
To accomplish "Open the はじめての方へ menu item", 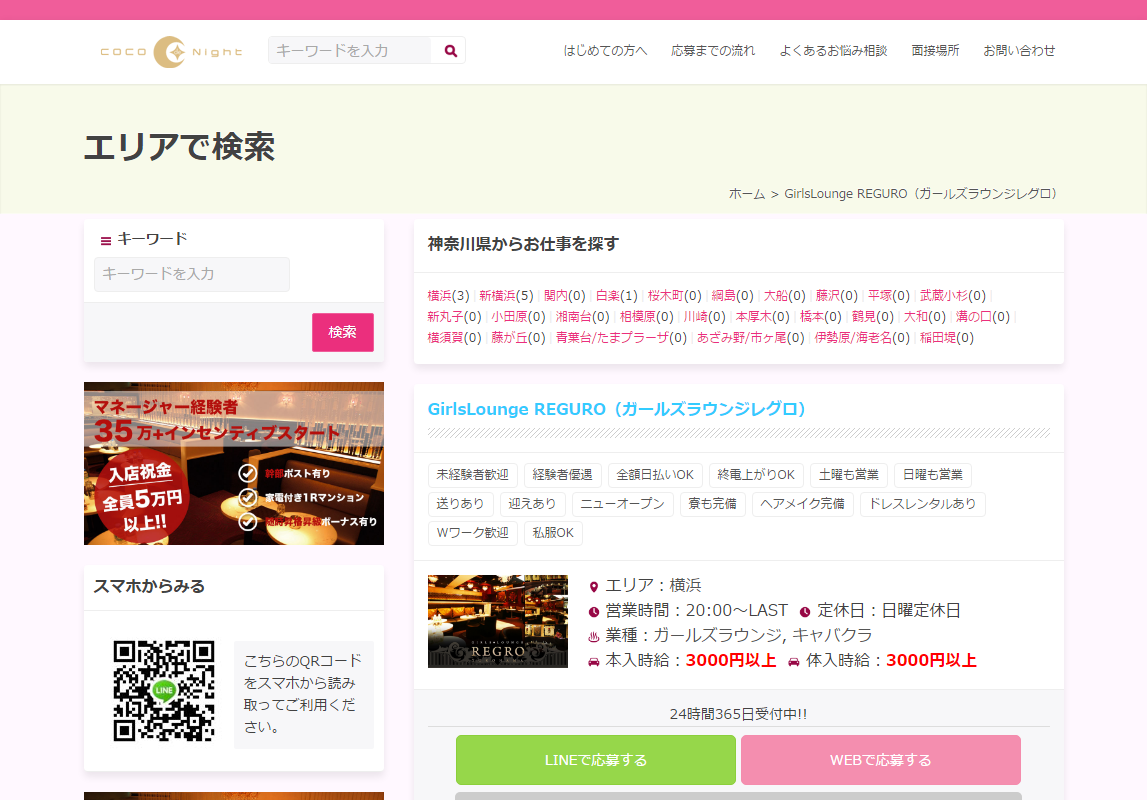I will [x=605, y=50].
